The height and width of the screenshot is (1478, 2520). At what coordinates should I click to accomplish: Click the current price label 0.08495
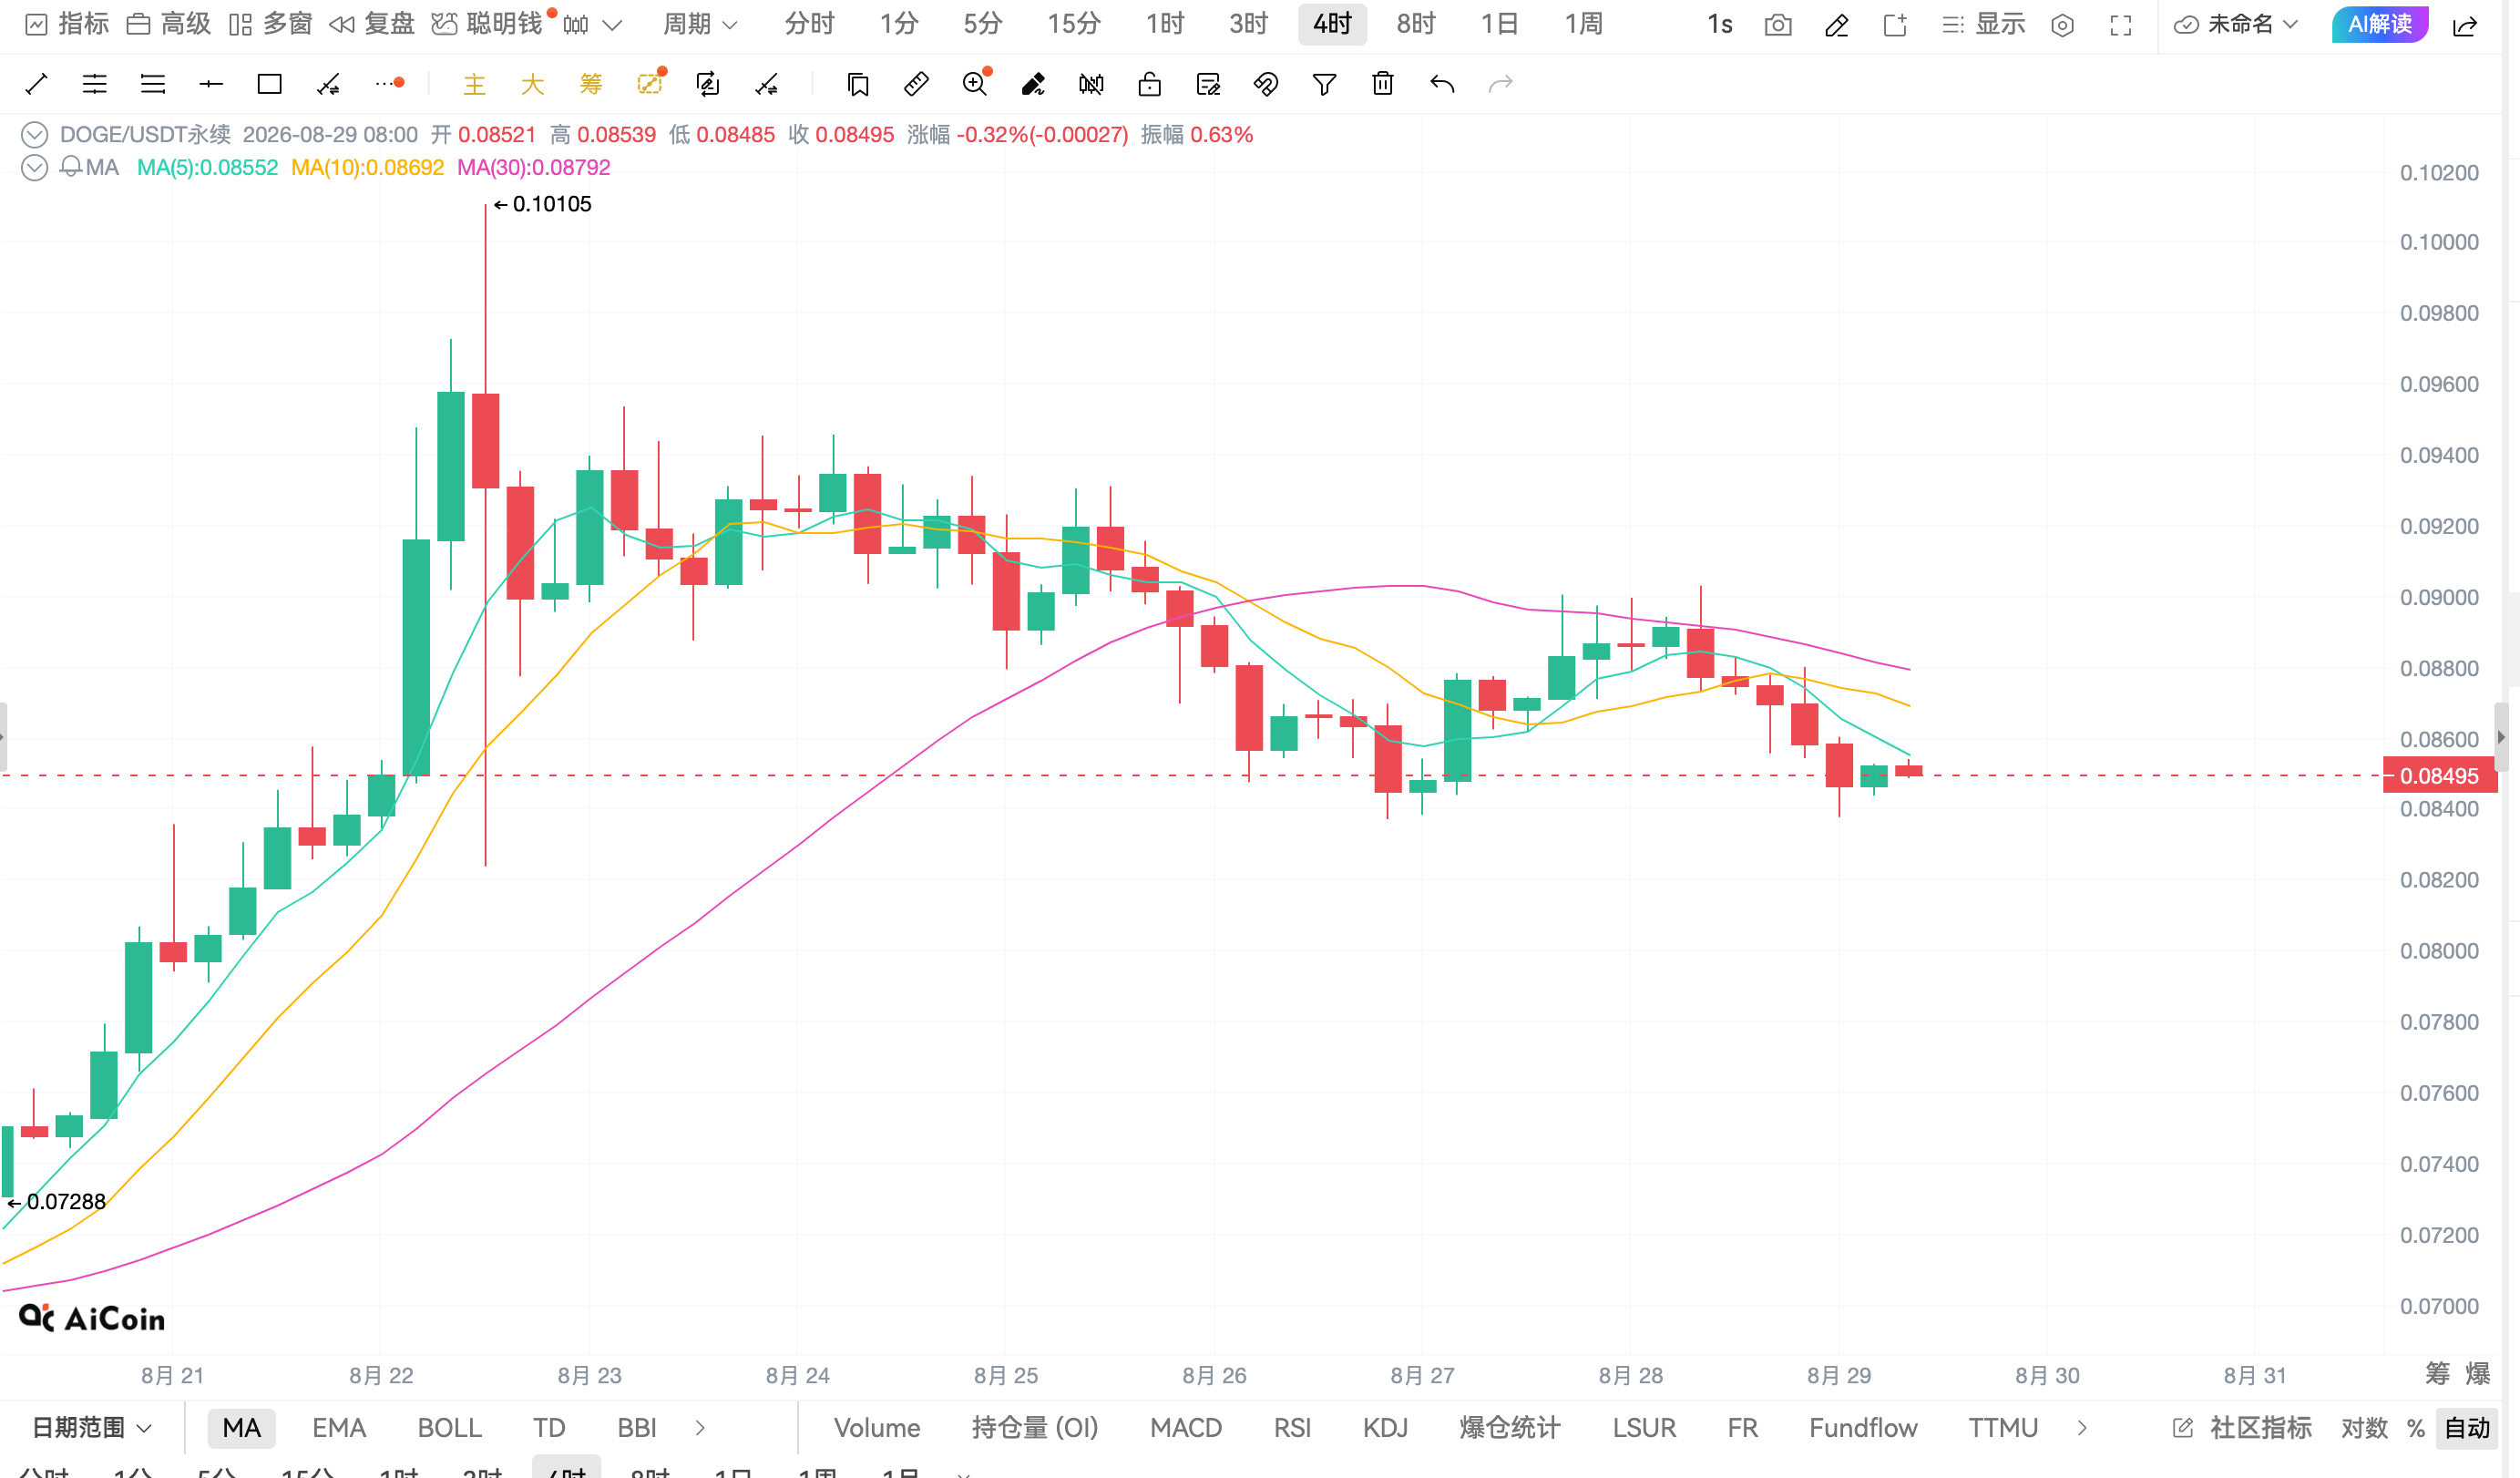(x=2440, y=776)
